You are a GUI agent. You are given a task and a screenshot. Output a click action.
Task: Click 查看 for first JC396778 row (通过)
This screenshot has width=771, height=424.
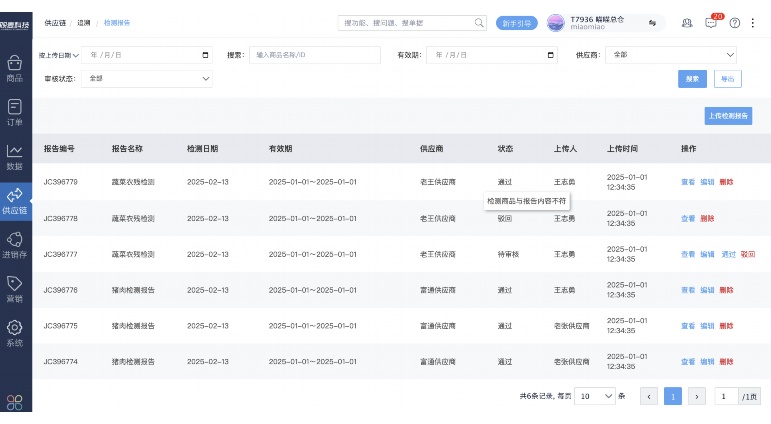click(x=688, y=182)
